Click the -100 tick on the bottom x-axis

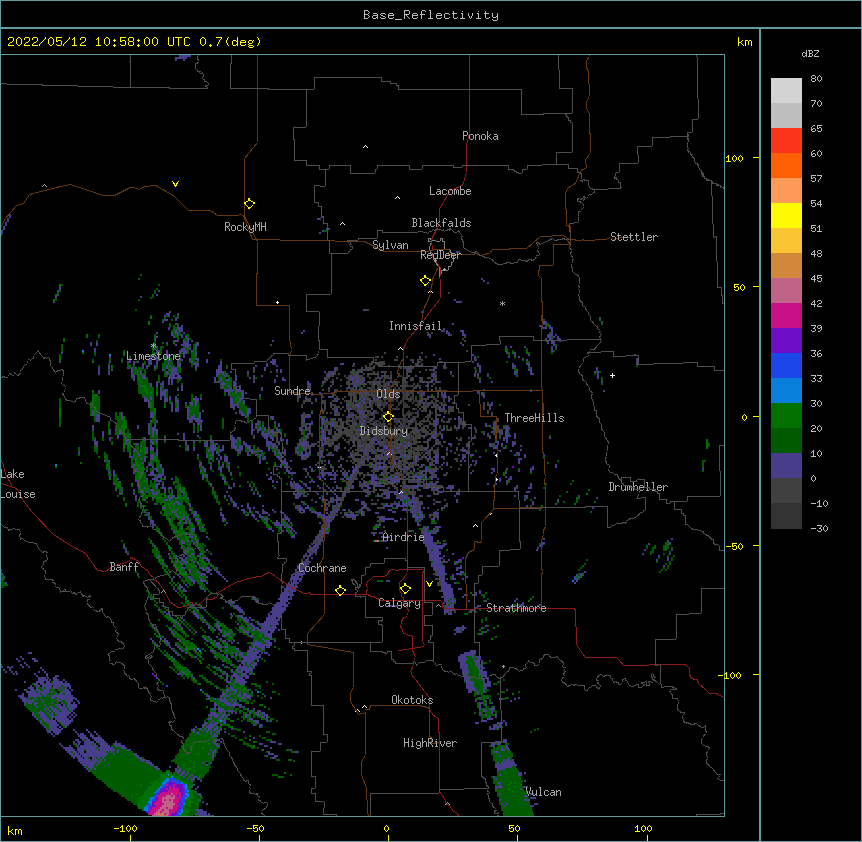tap(126, 828)
